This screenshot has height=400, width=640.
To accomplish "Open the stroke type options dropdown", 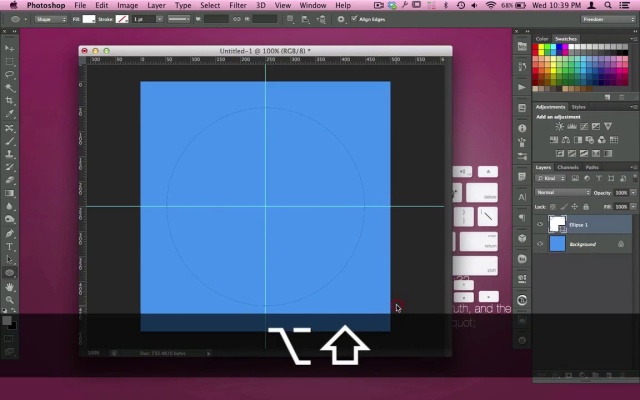I will pyautogui.click(x=179, y=19).
